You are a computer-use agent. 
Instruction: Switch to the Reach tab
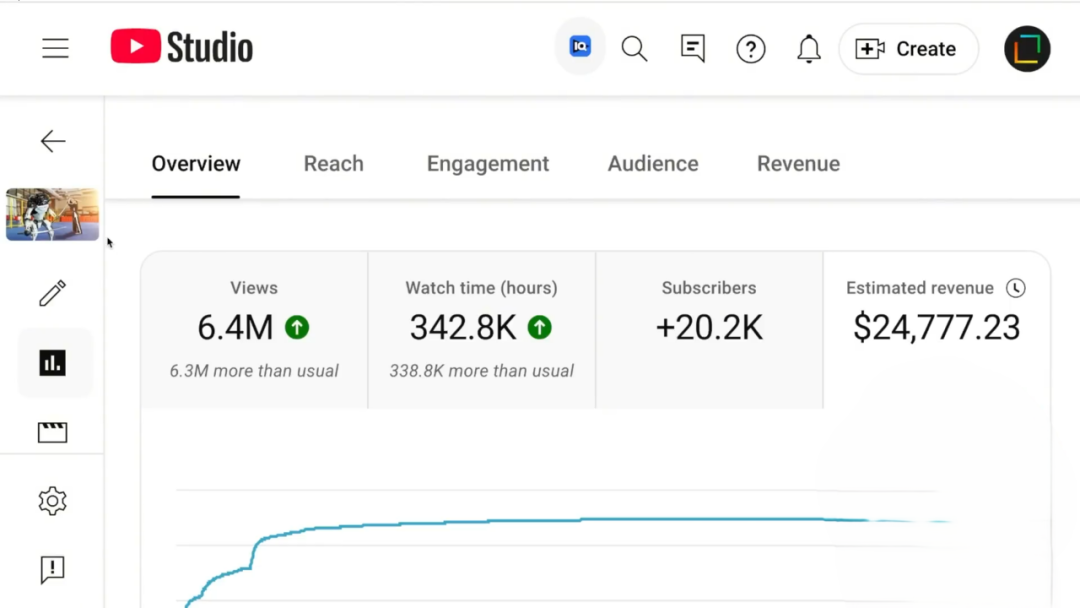pos(333,164)
